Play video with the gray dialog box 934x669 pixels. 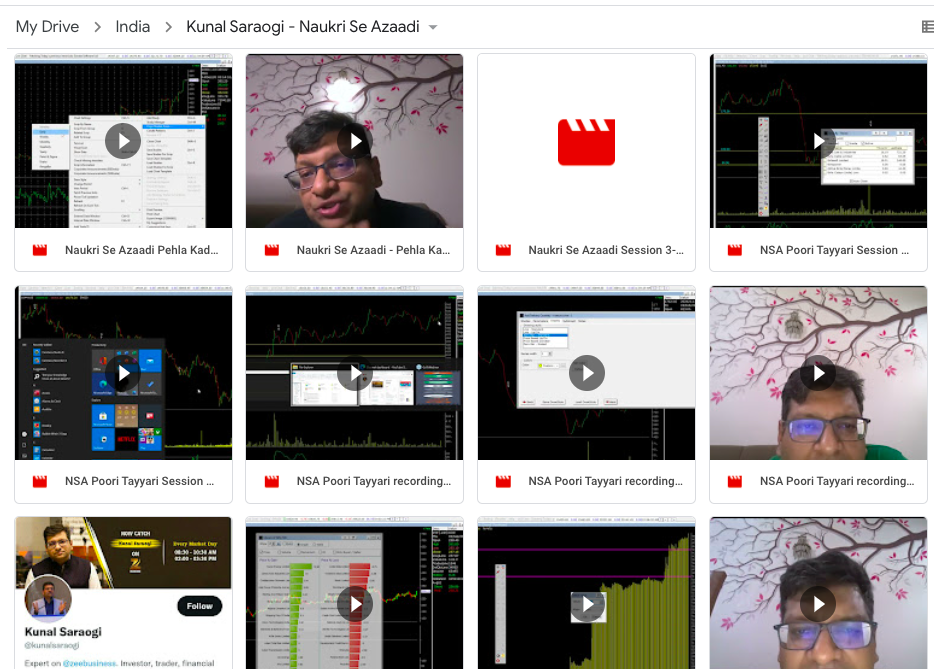pos(586,373)
